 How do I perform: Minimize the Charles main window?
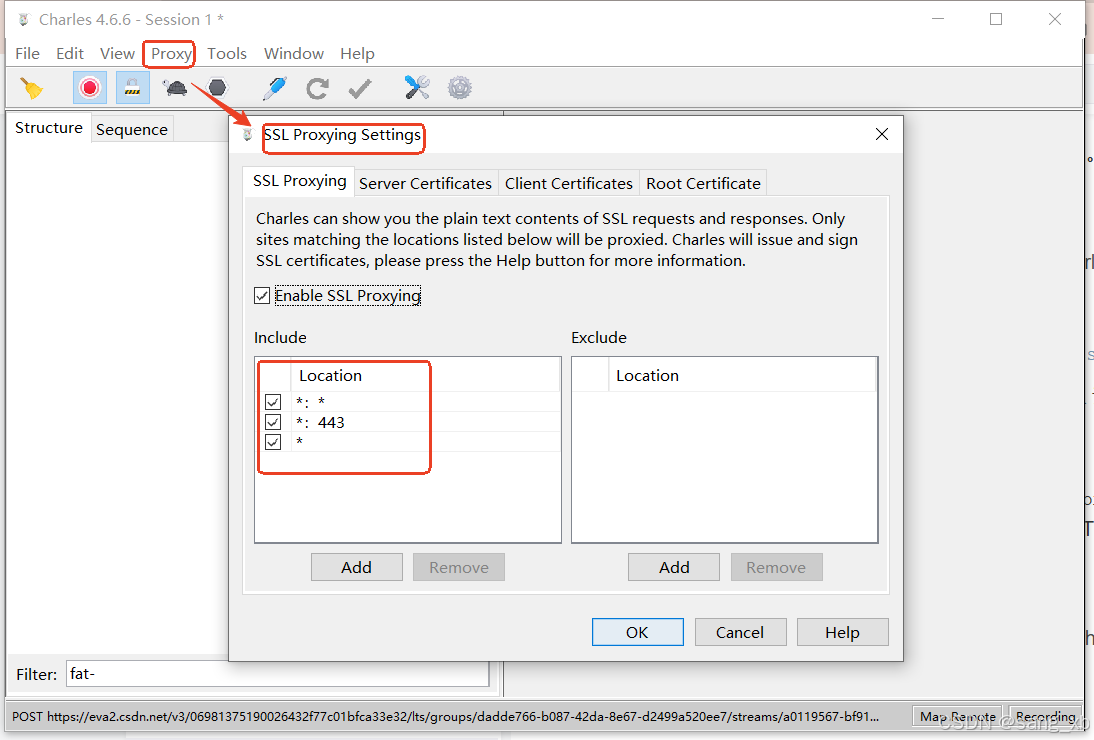[x=938, y=20]
